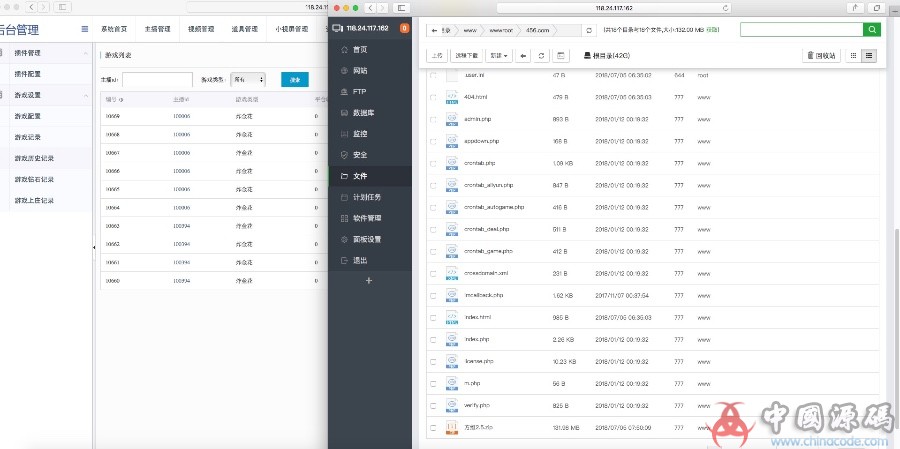Click front Safari address bar

(614, 8)
